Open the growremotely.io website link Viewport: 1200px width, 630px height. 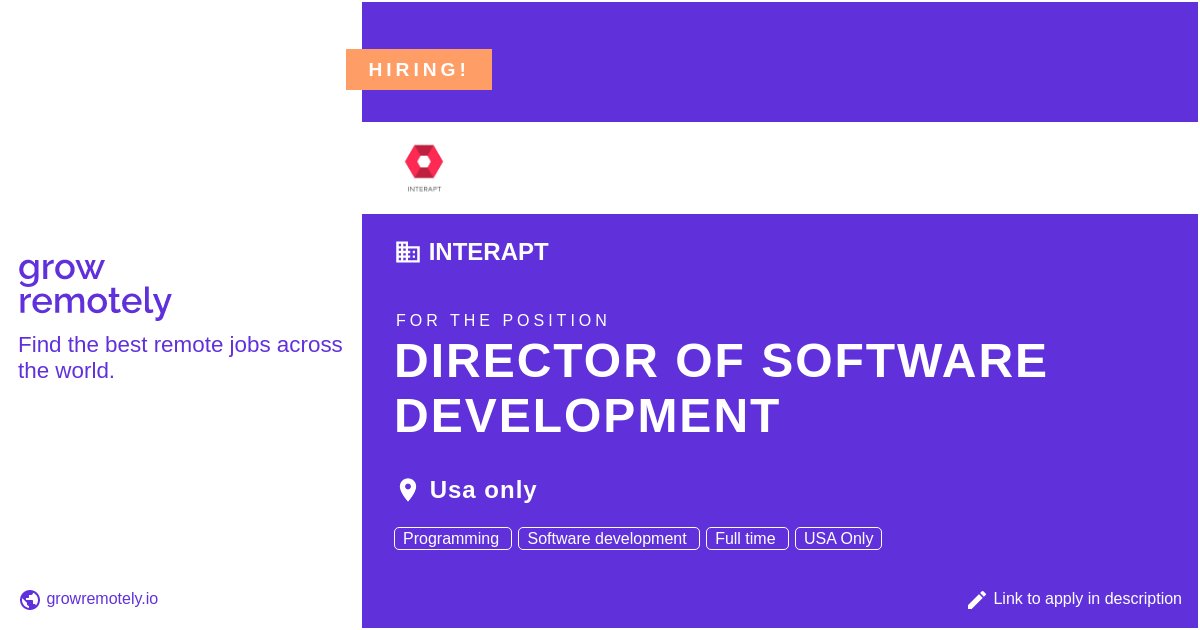102,599
